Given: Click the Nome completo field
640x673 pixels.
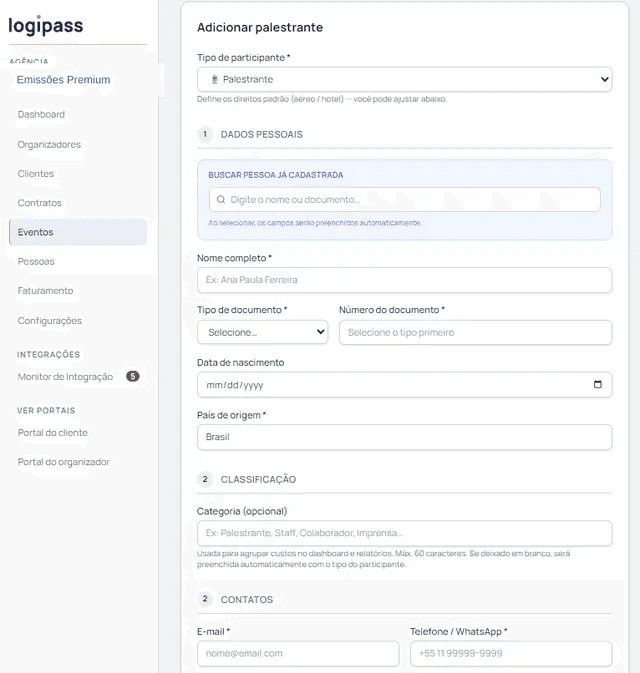Looking at the screenshot, I should pyautogui.click(x=404, y=280).
